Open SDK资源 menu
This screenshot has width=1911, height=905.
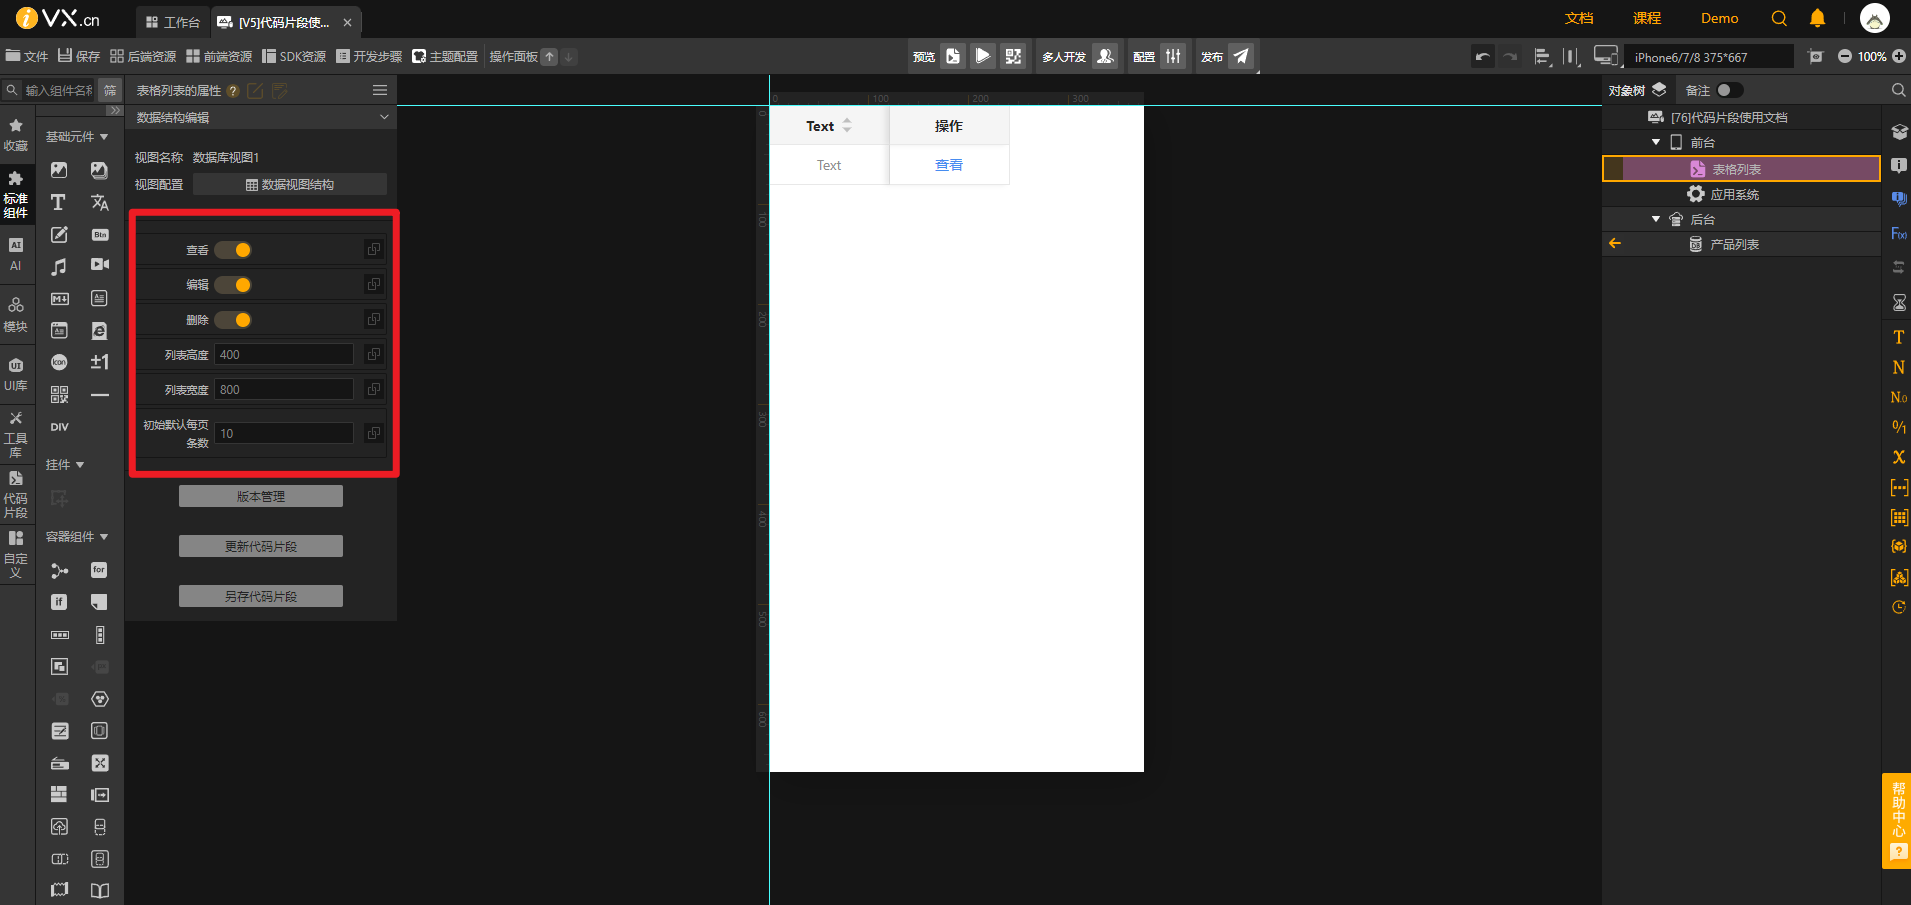tap(294, 57)
